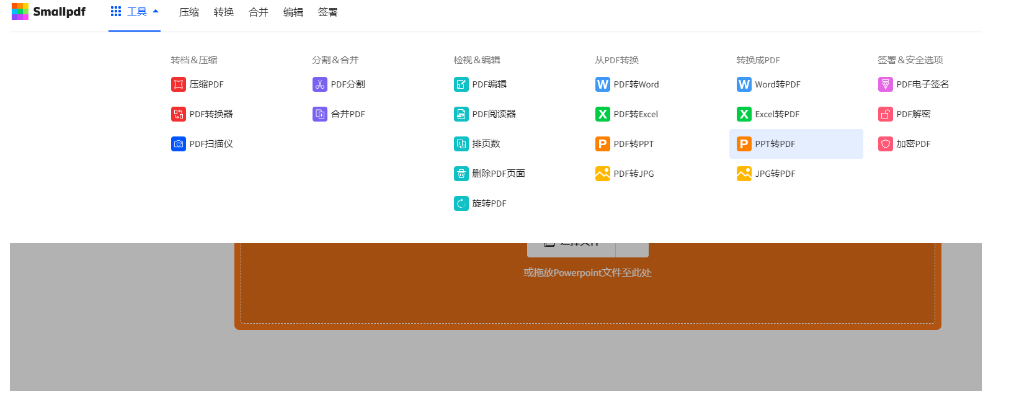Open the 合并PDF link
The width and height of the screenshot is (1013, 399).
pos(348,114)
